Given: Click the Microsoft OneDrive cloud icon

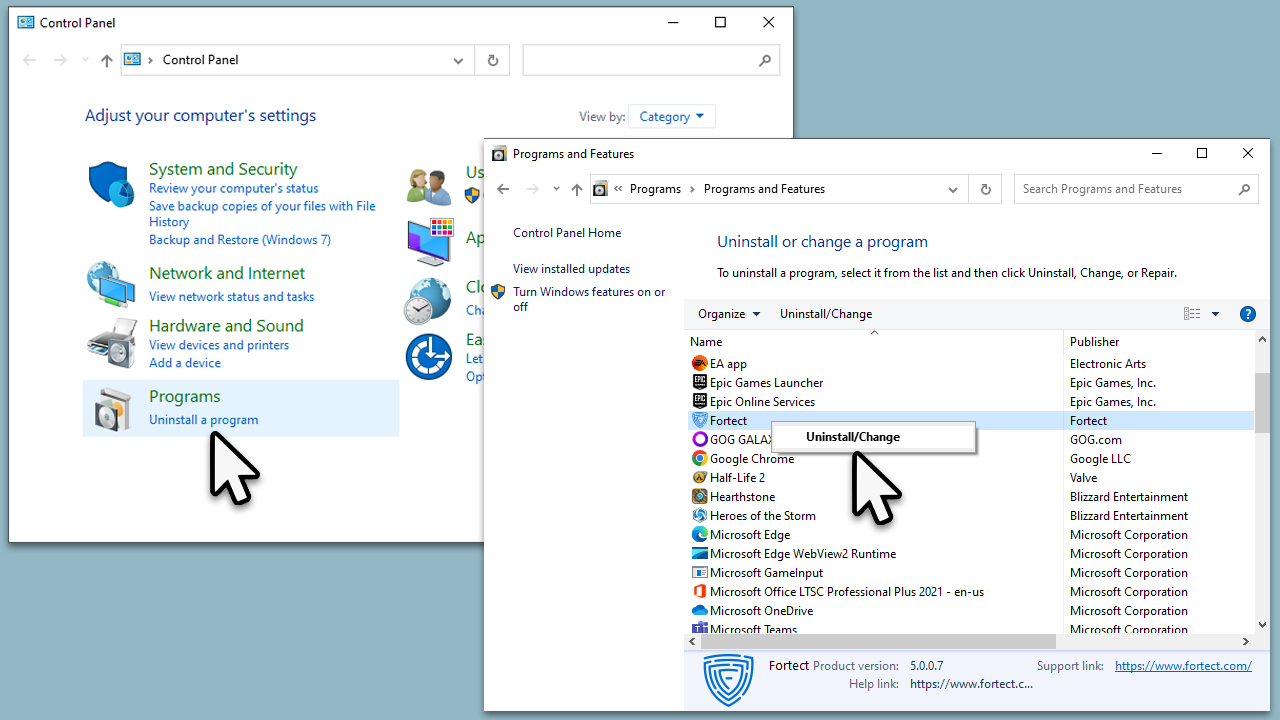Looking at the screenshot, I should 700,611.
